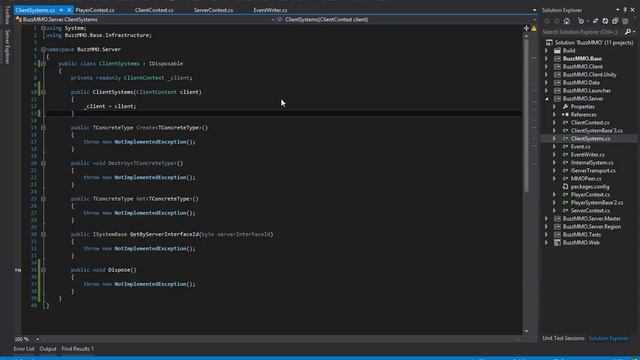Switch to the ServerContext.cs tab

coord(213,10)
